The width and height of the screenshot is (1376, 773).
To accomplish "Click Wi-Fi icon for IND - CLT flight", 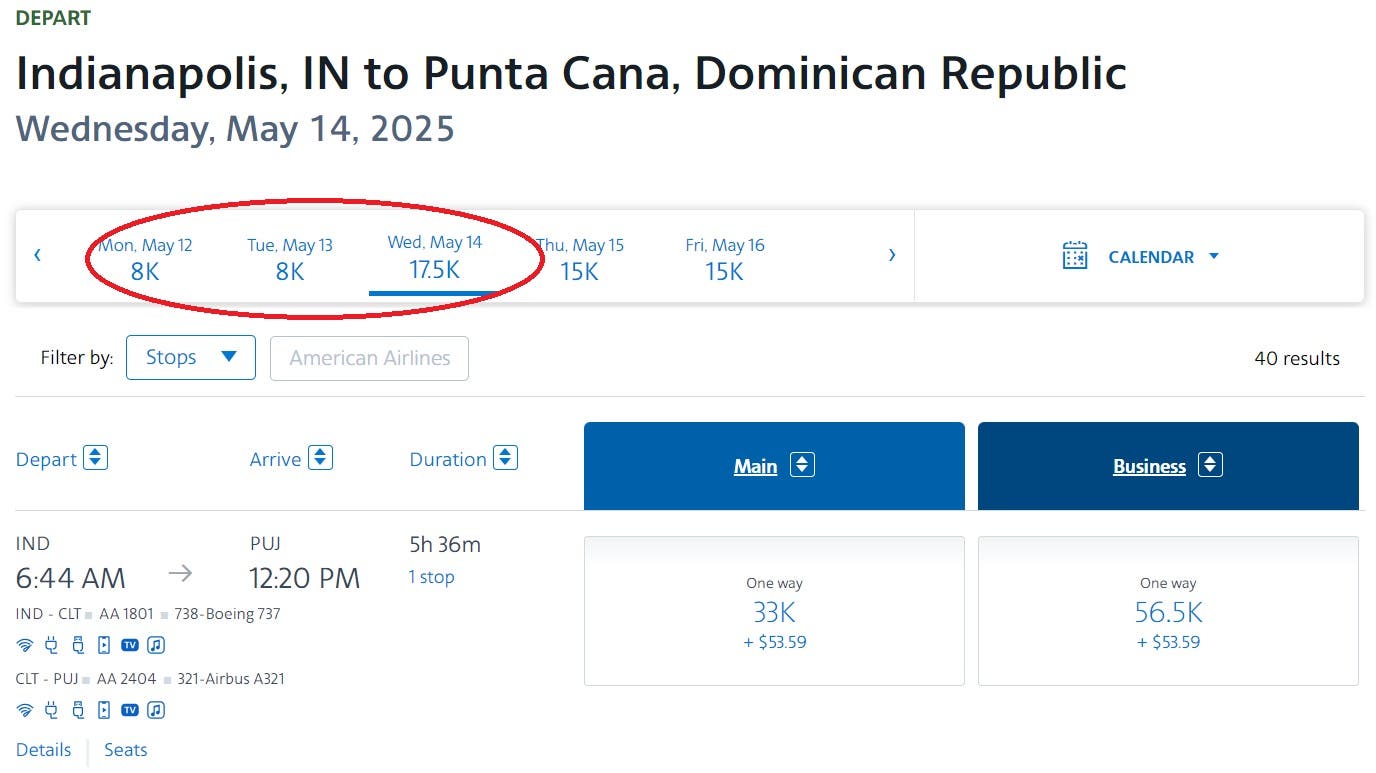I will 25,645.
